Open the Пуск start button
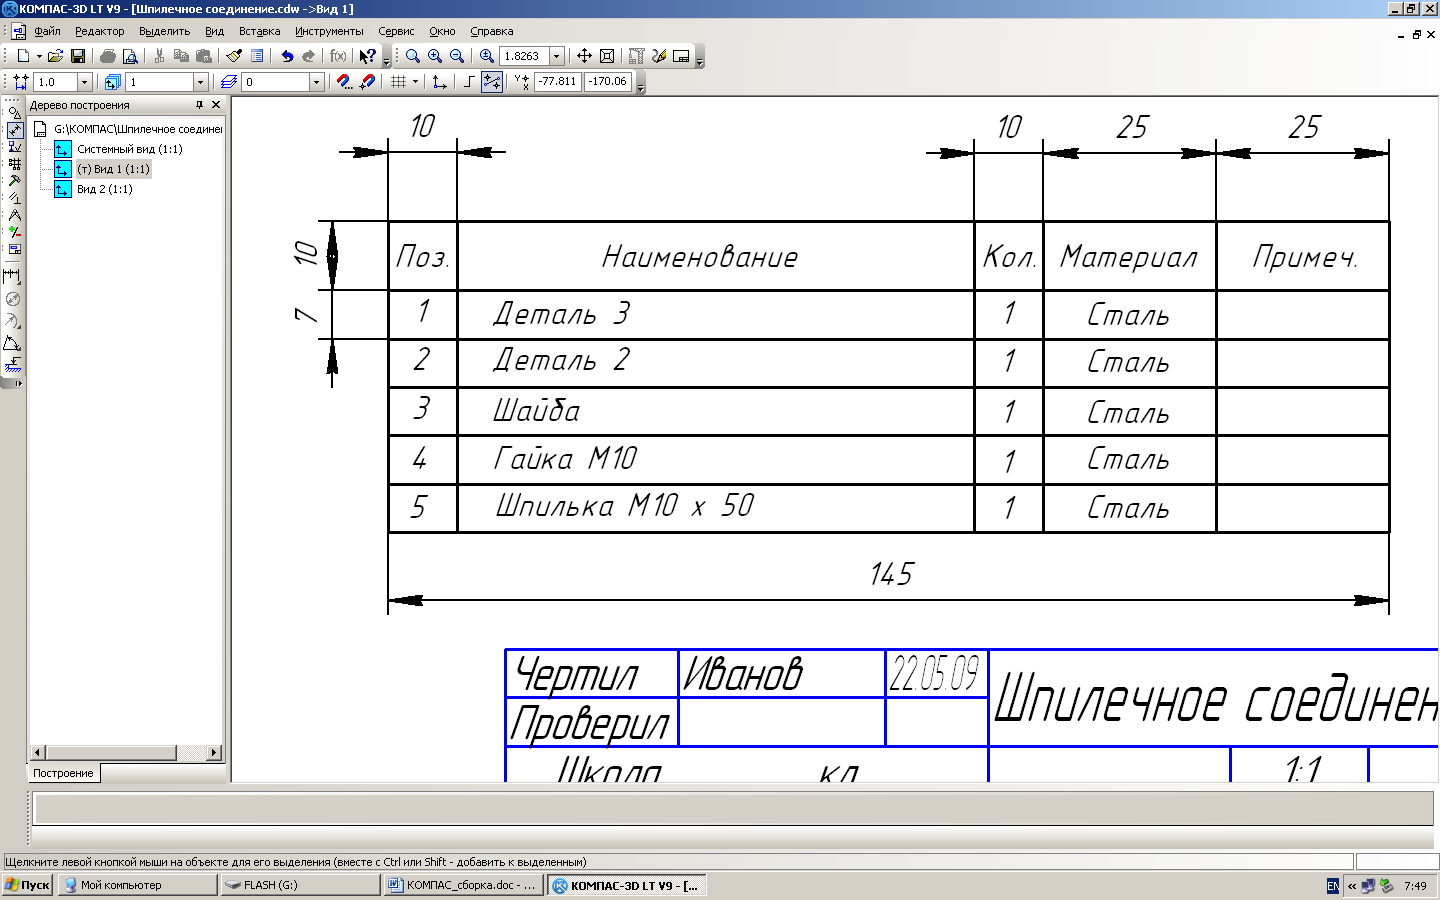Screen dimensions: 1440x900 [27, 885]
